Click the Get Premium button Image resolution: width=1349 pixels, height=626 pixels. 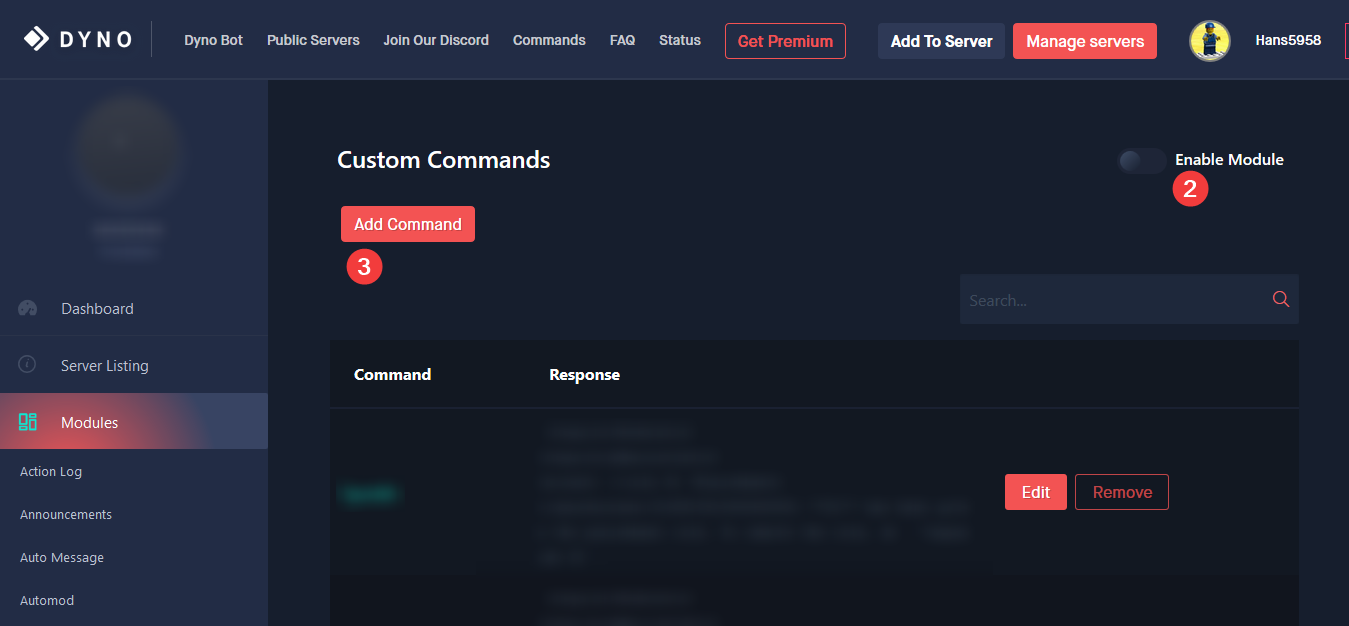pos(785,41)
